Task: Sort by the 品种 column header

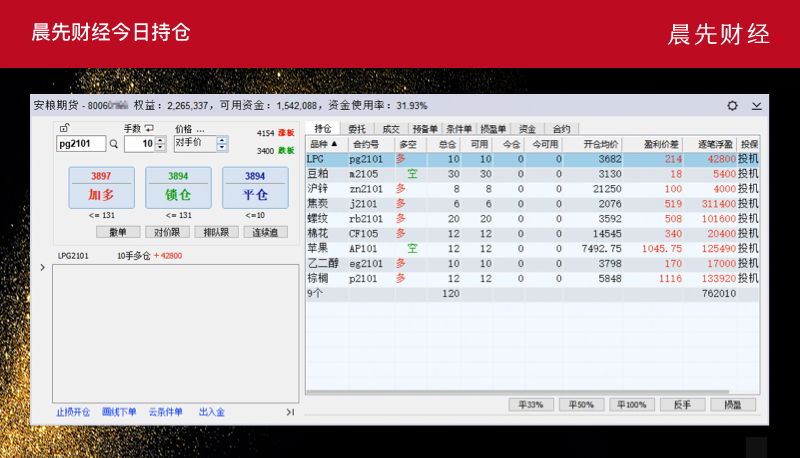Action: (325, 145)
